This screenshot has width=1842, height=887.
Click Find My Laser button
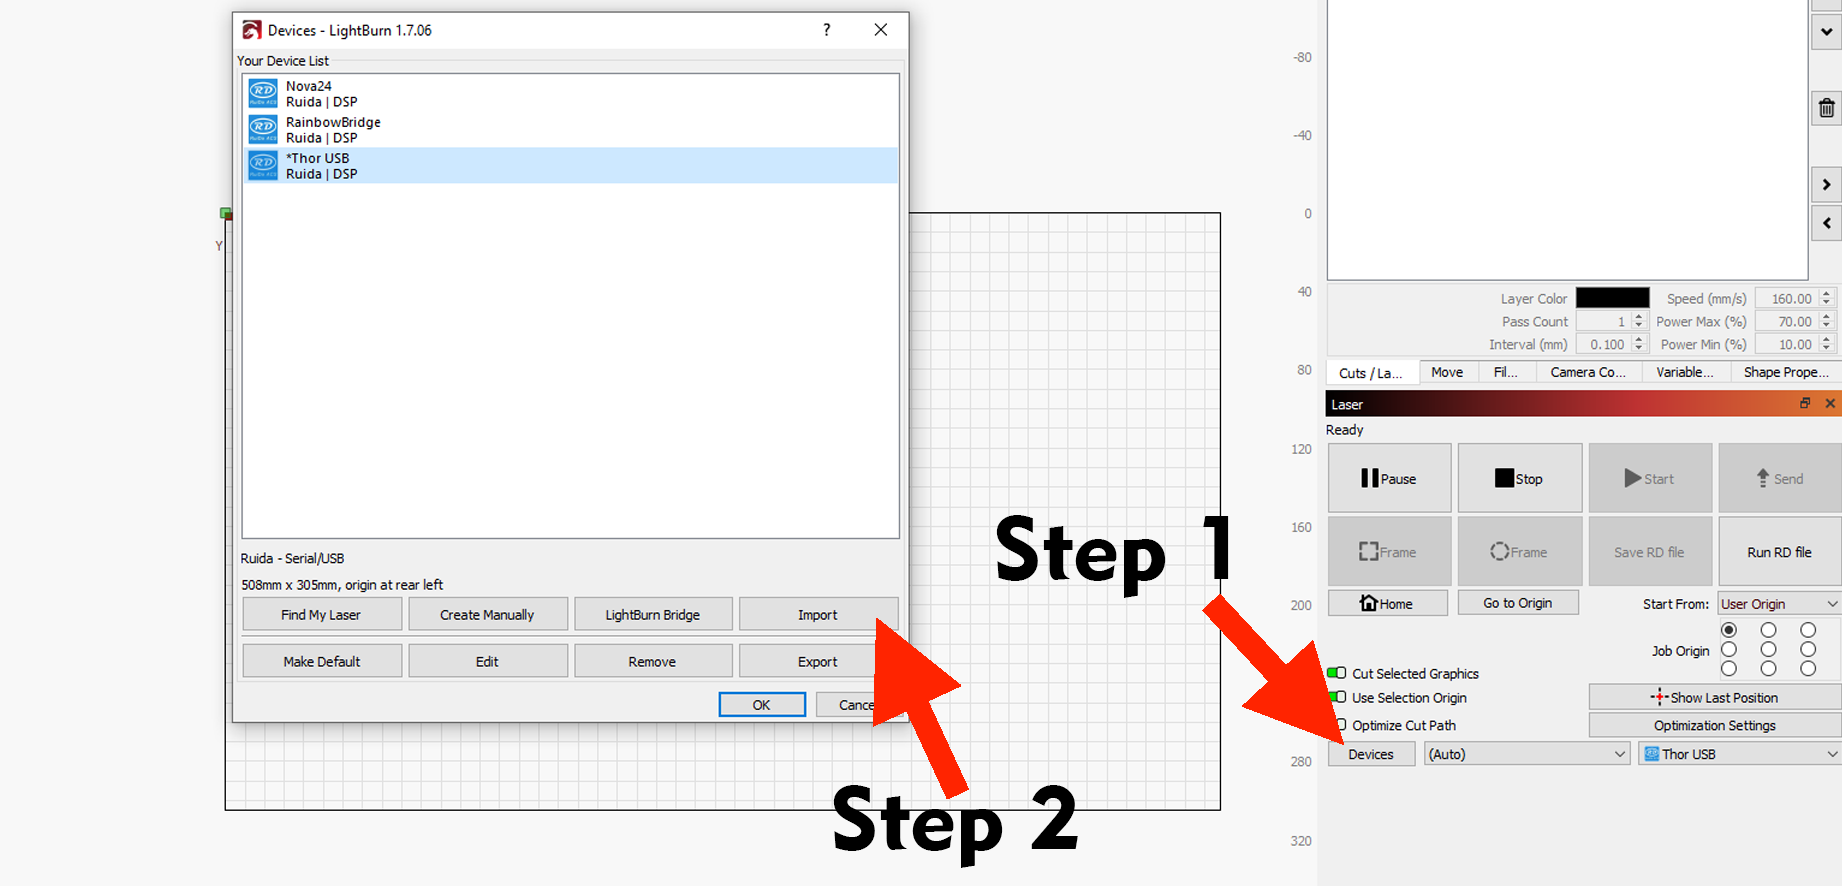pyautogui.click(x=321, y=614)
